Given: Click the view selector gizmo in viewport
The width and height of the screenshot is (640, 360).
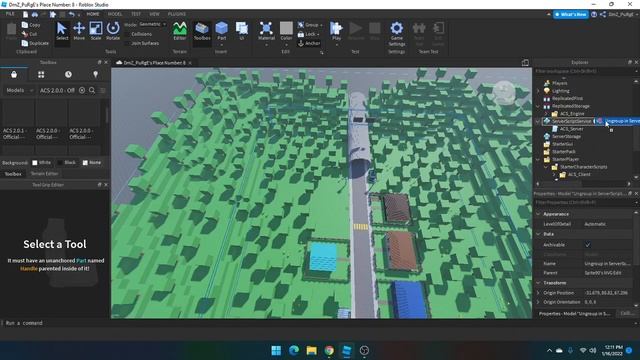Looking at the screenshot, I should (x=504, y=92).
